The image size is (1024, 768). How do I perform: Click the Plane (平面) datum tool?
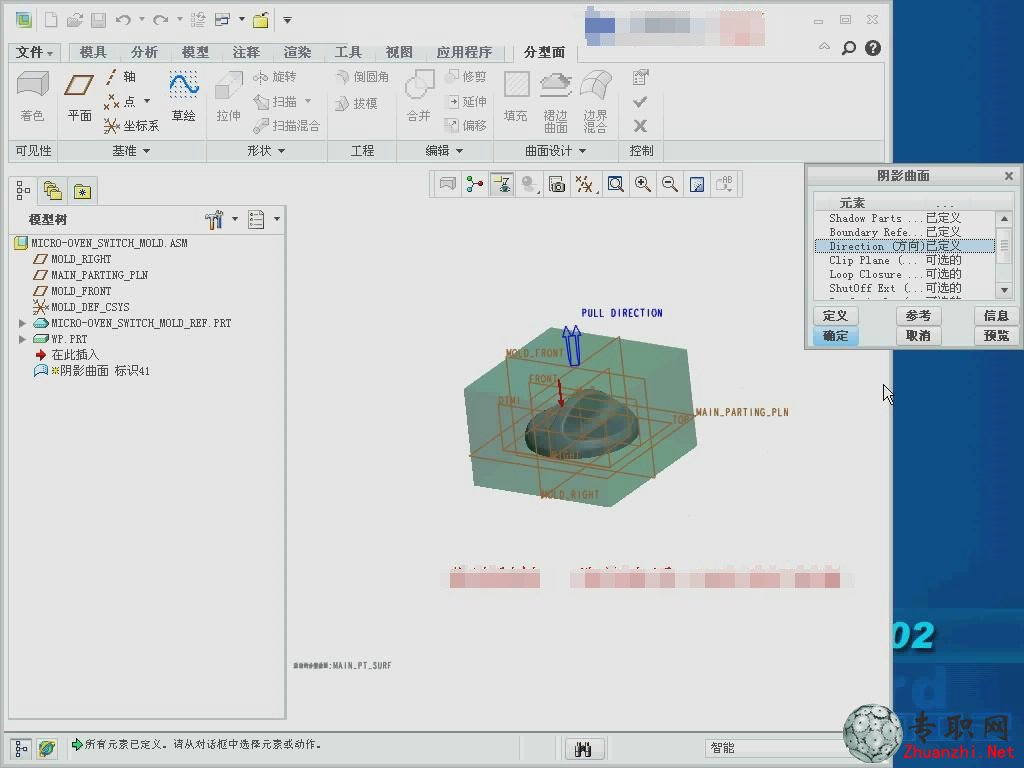point(80,97)
